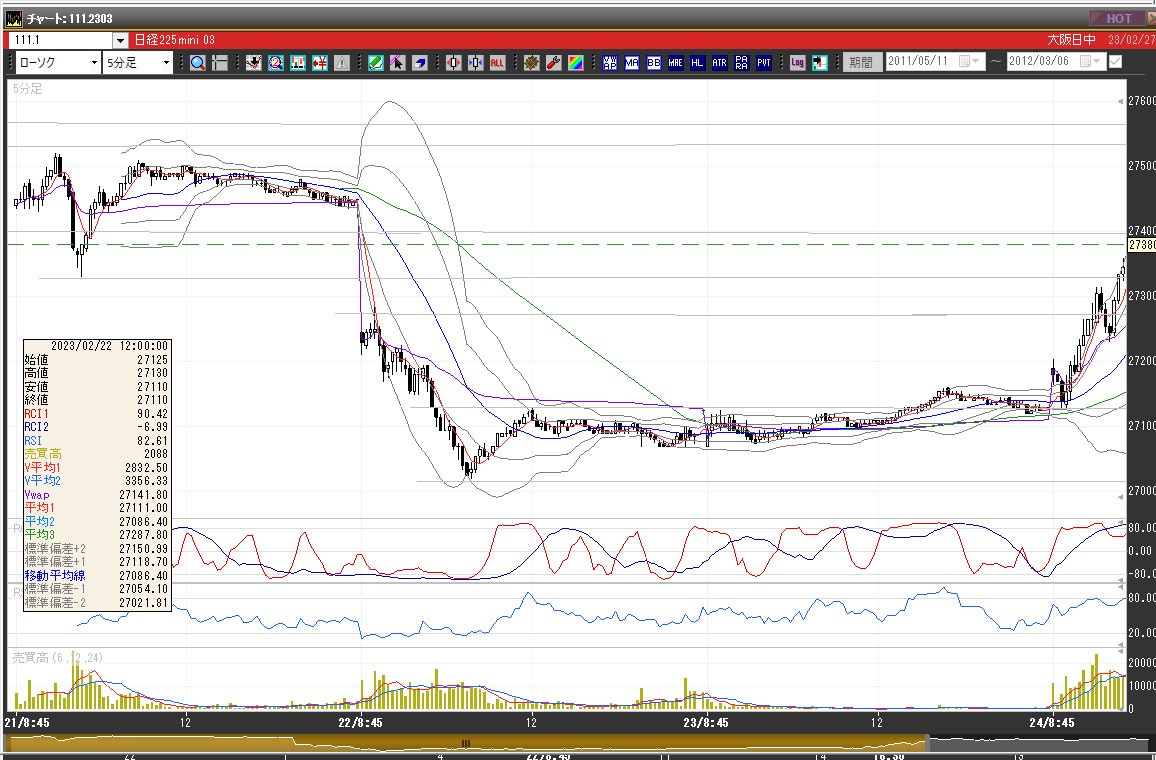Select the green pencil drawing tool

tap(376, 63)
